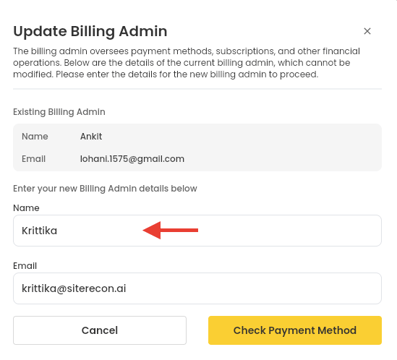Viewport: 397px width, 360px height.
Task: Click 'Enter your new Billing Admin details below' text
Action: coord(105,189)
